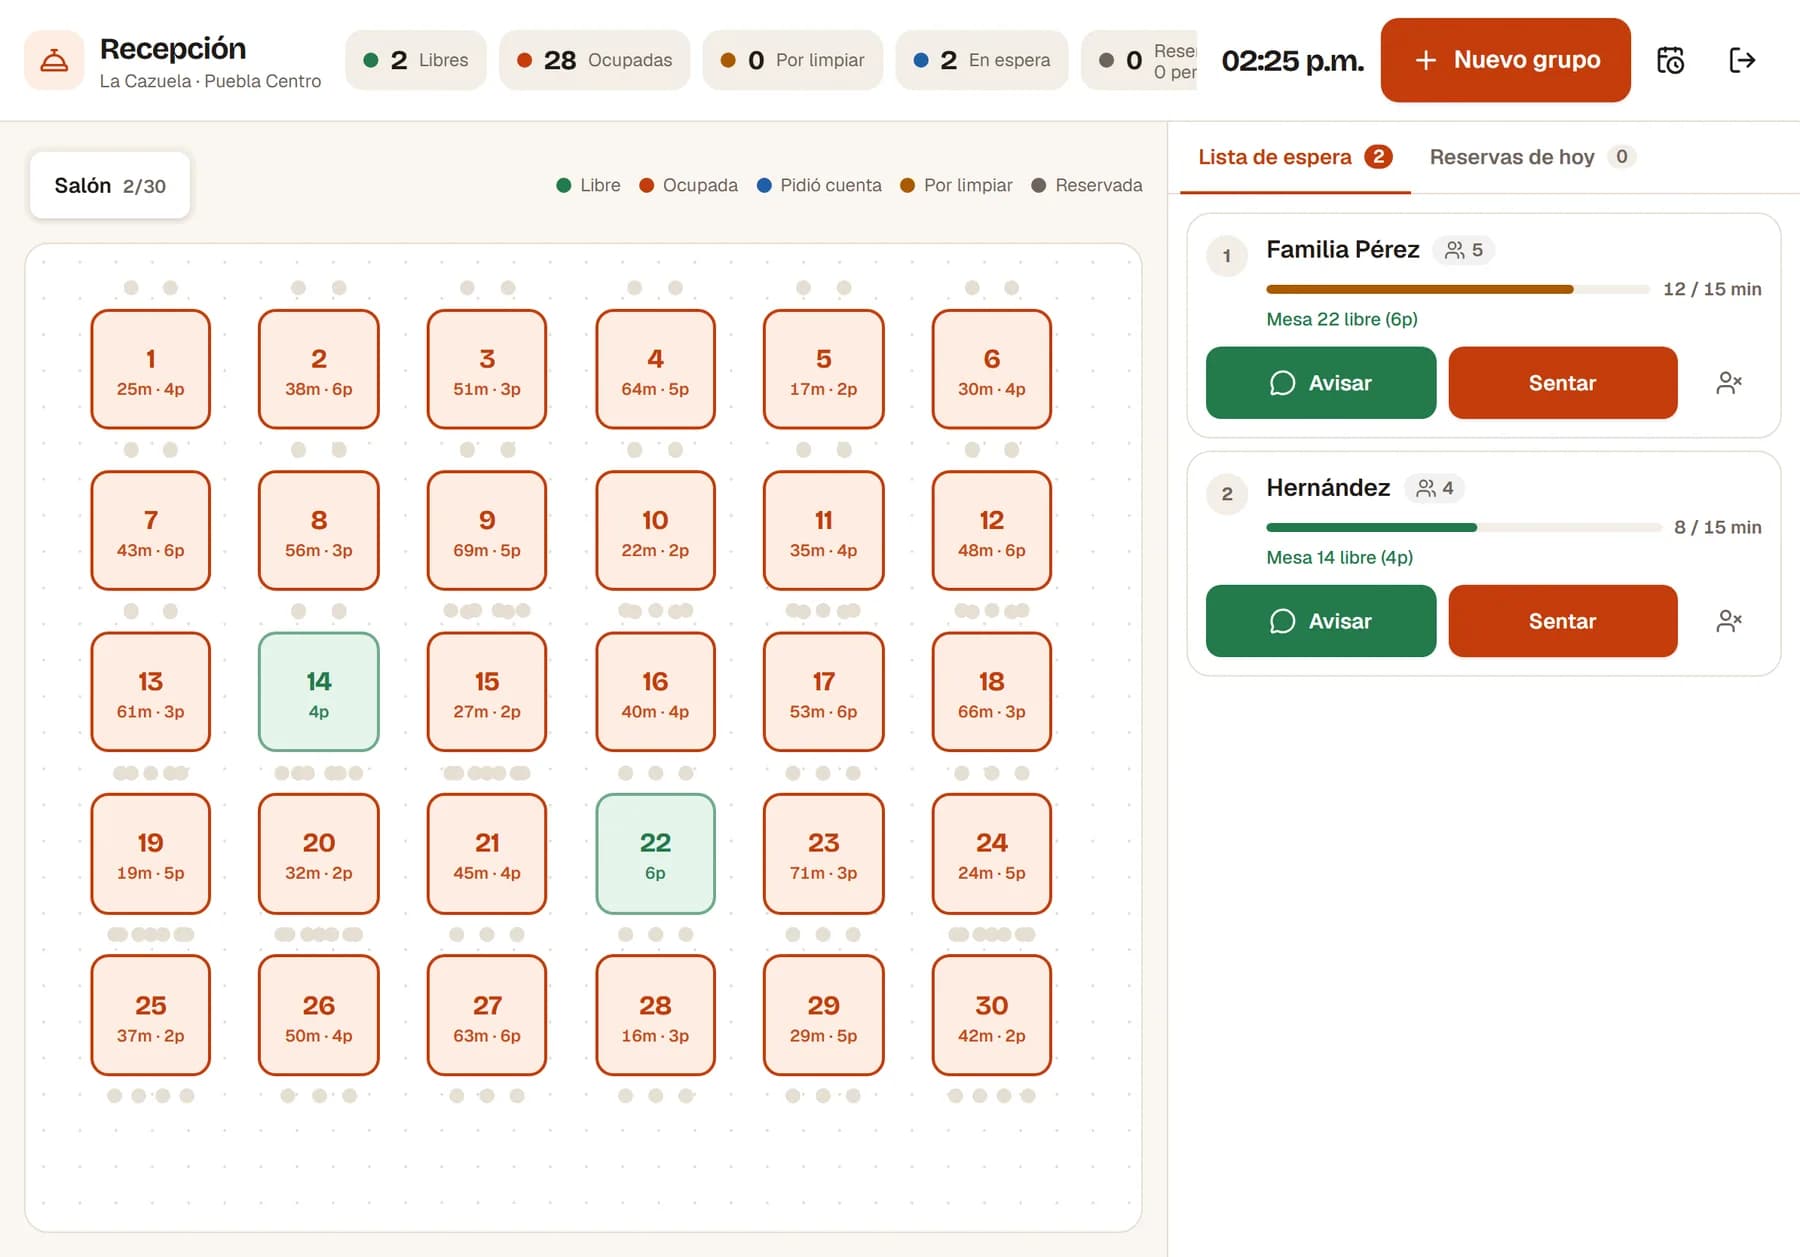Viewport: 1800px width, 1257px height.
Task: Click the party size icon beside Hernández
Action: tap(1426, 488)
